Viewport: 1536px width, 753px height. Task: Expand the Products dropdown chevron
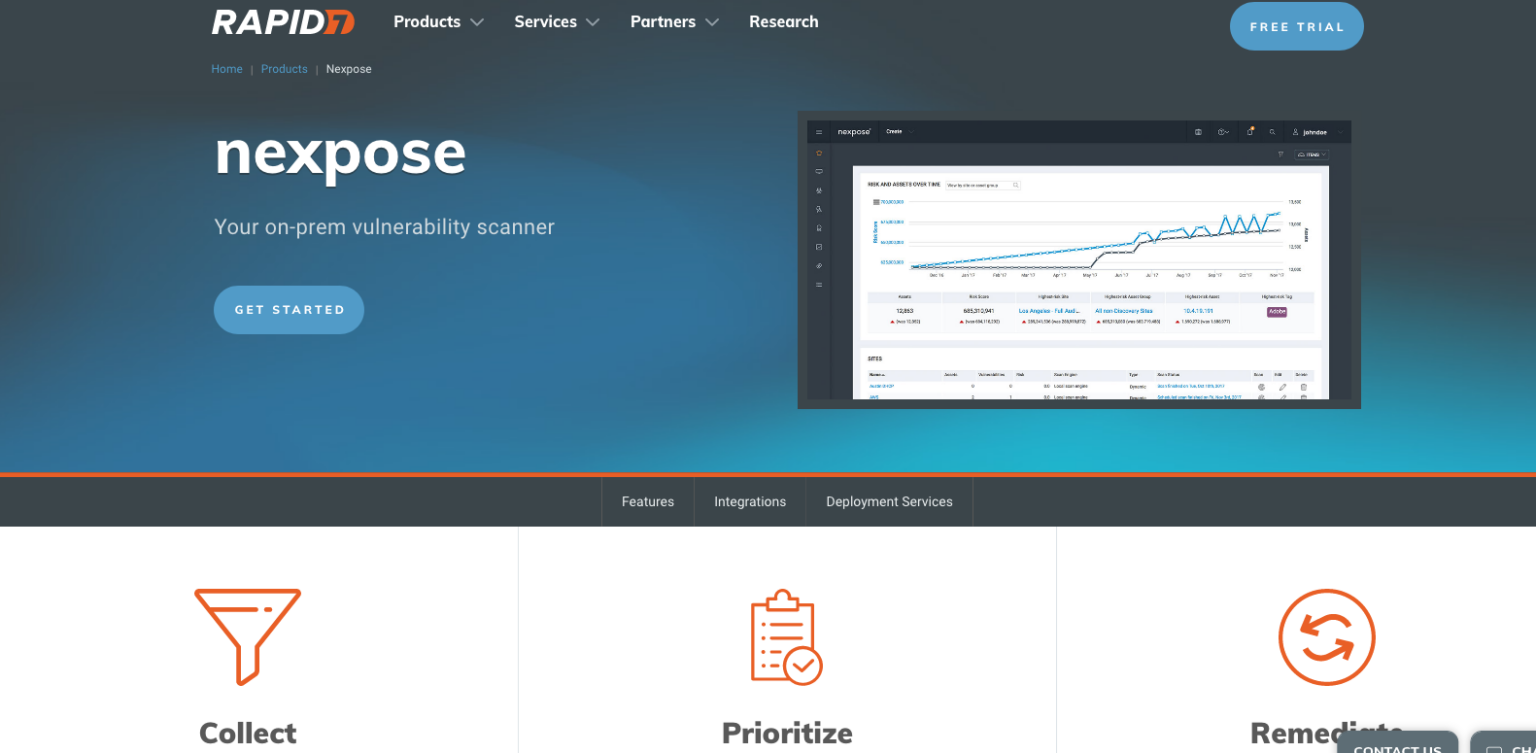tap(477, 22)
